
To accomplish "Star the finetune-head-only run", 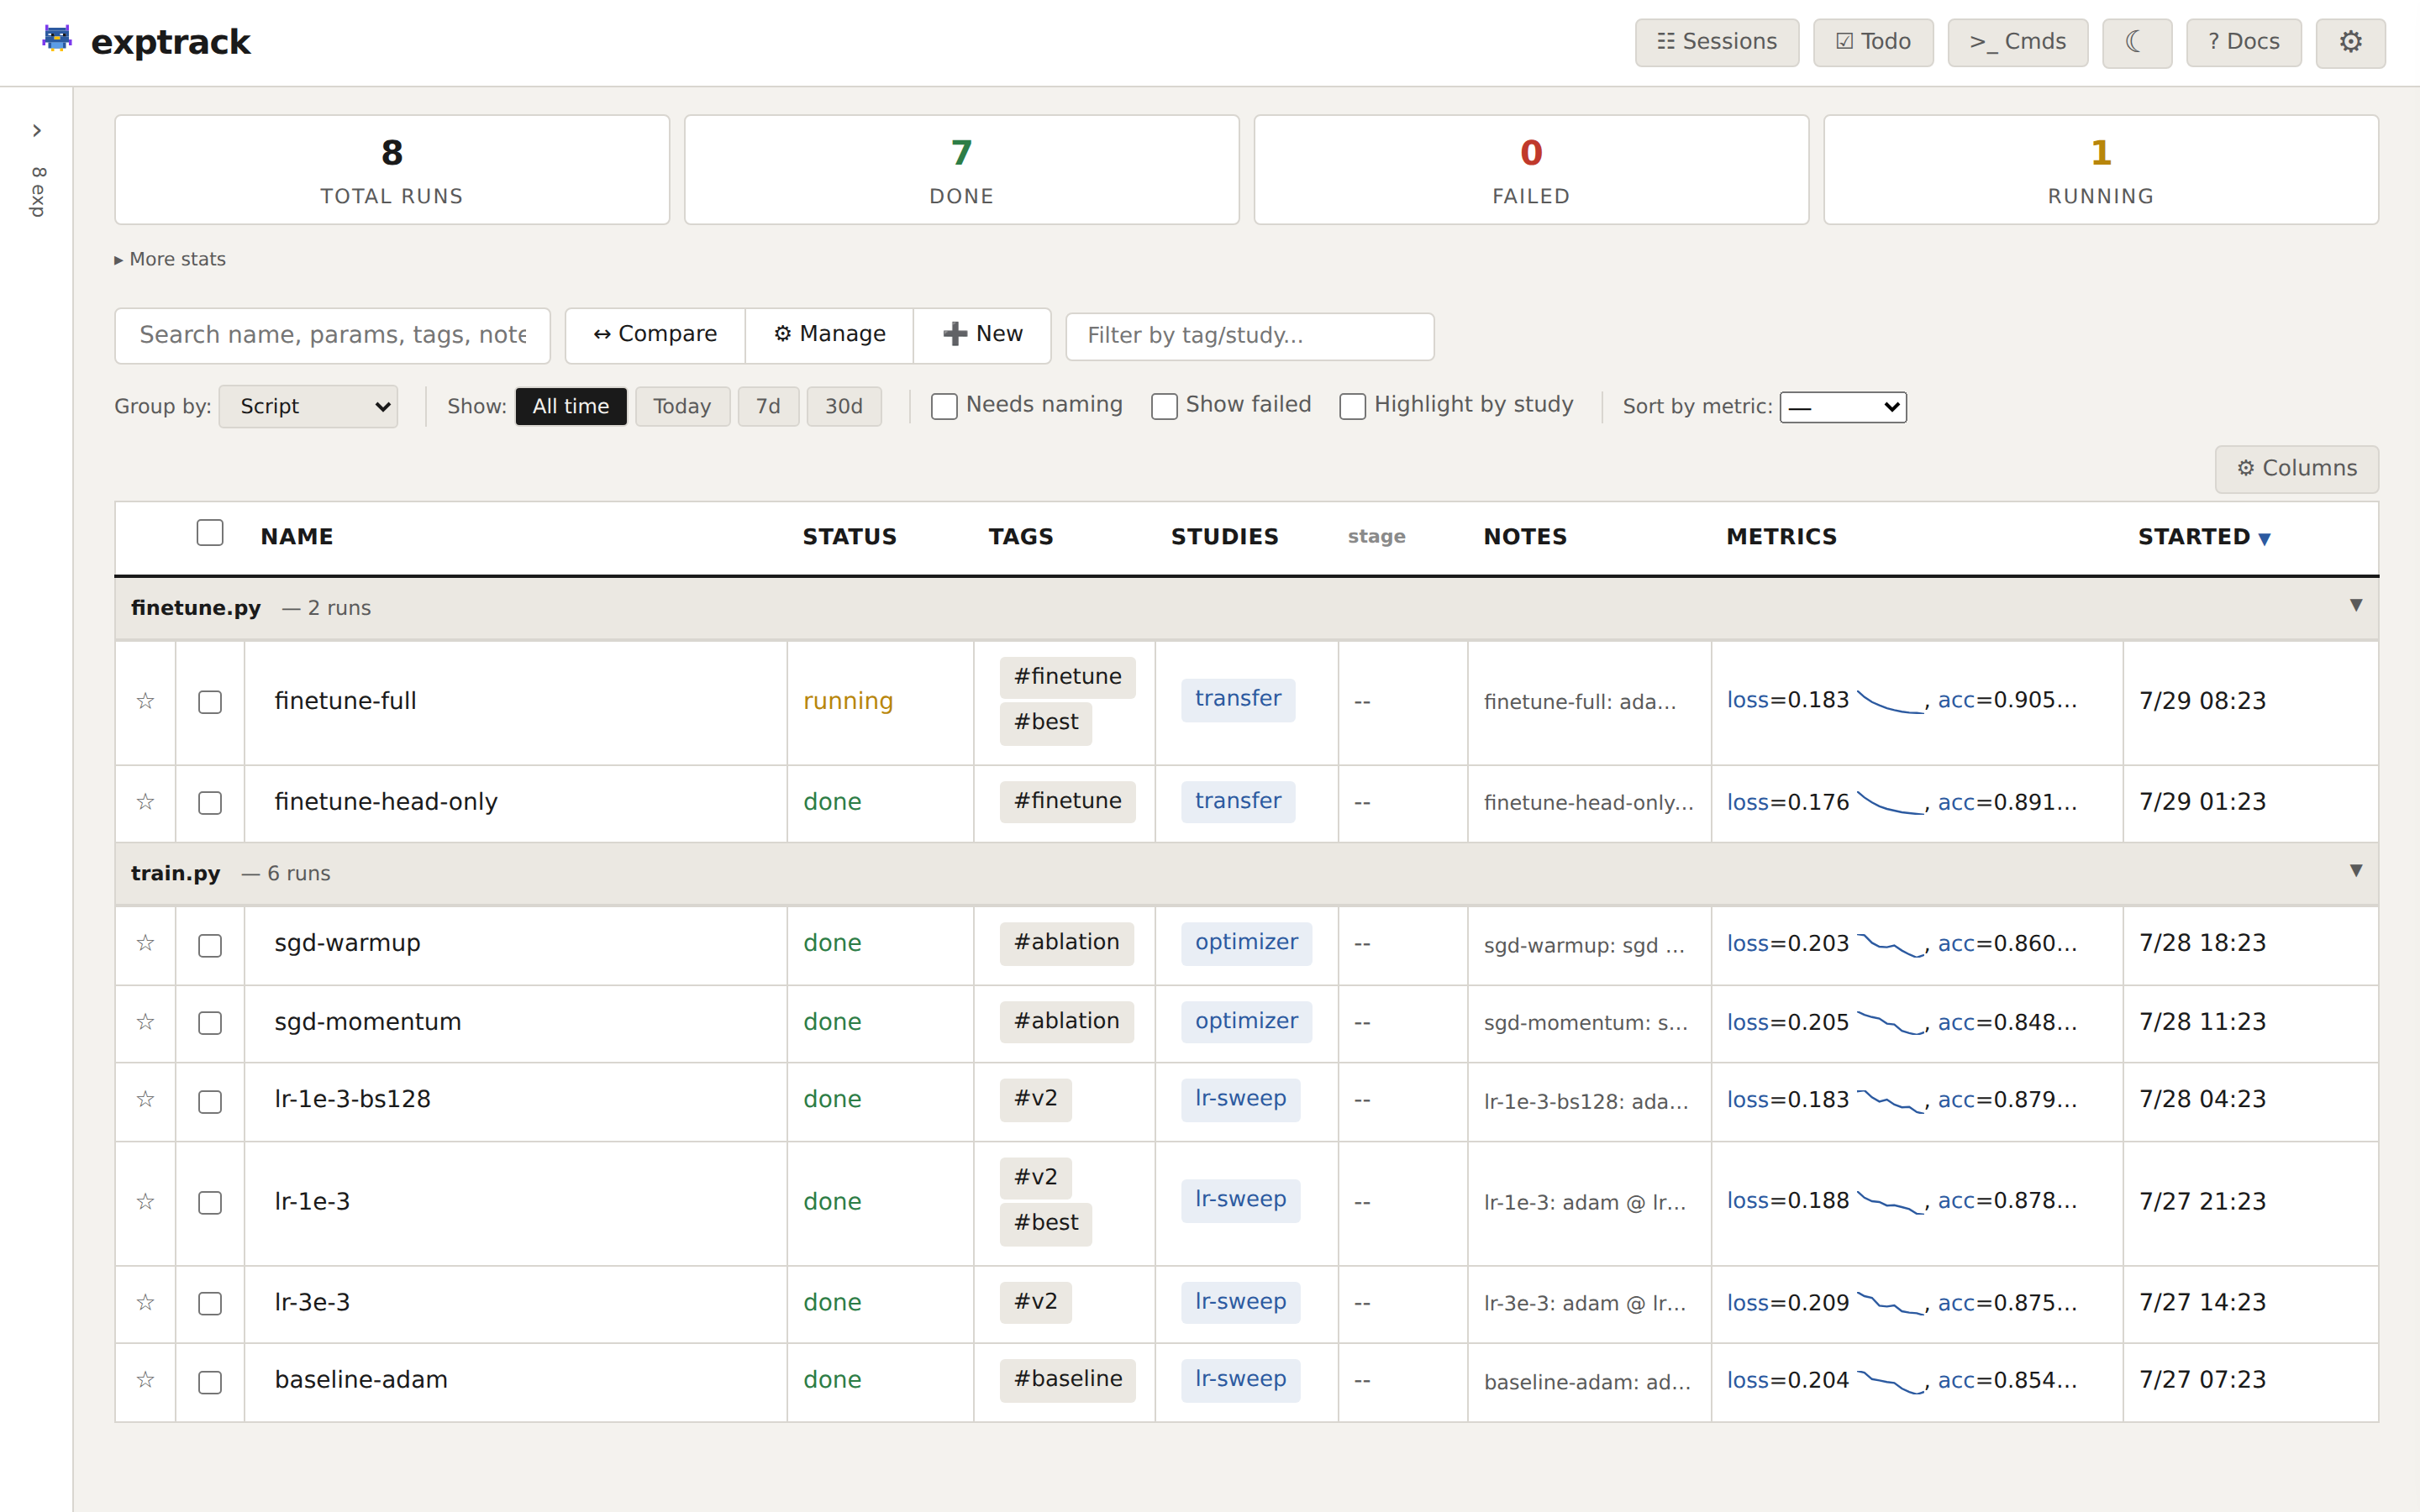I will (145, 802).
